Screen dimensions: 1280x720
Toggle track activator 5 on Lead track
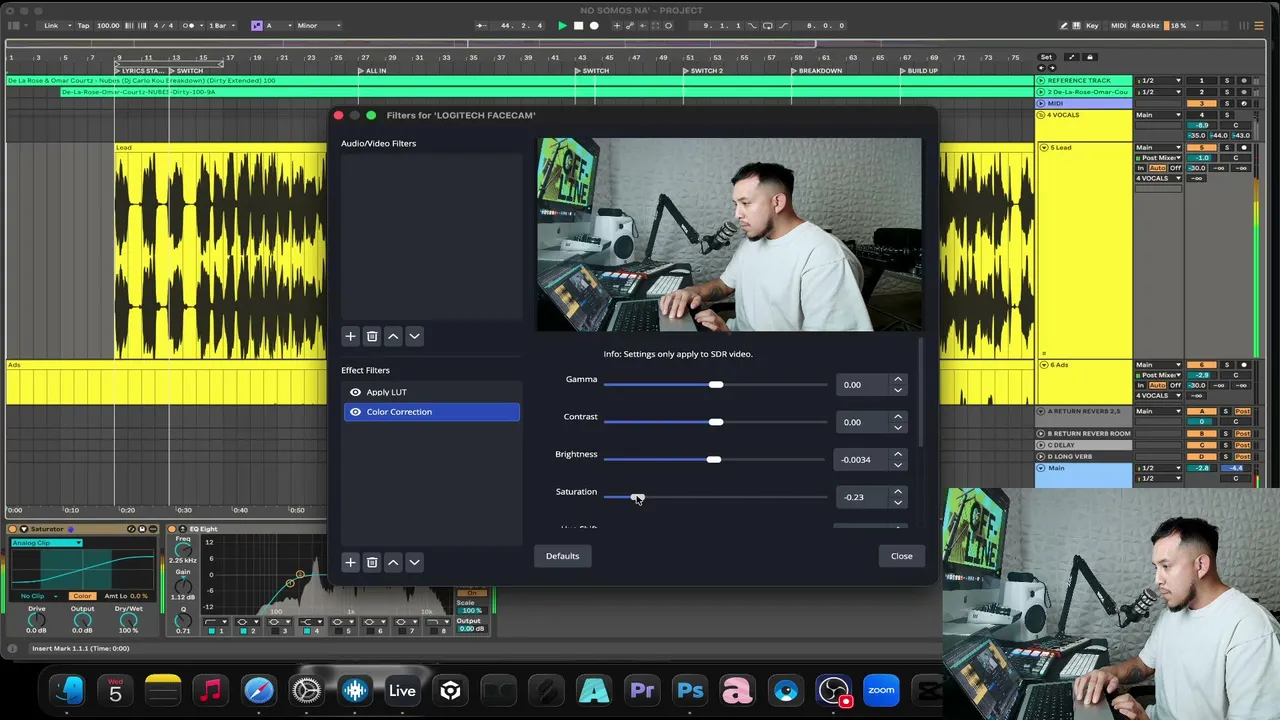click(1202, 148)
